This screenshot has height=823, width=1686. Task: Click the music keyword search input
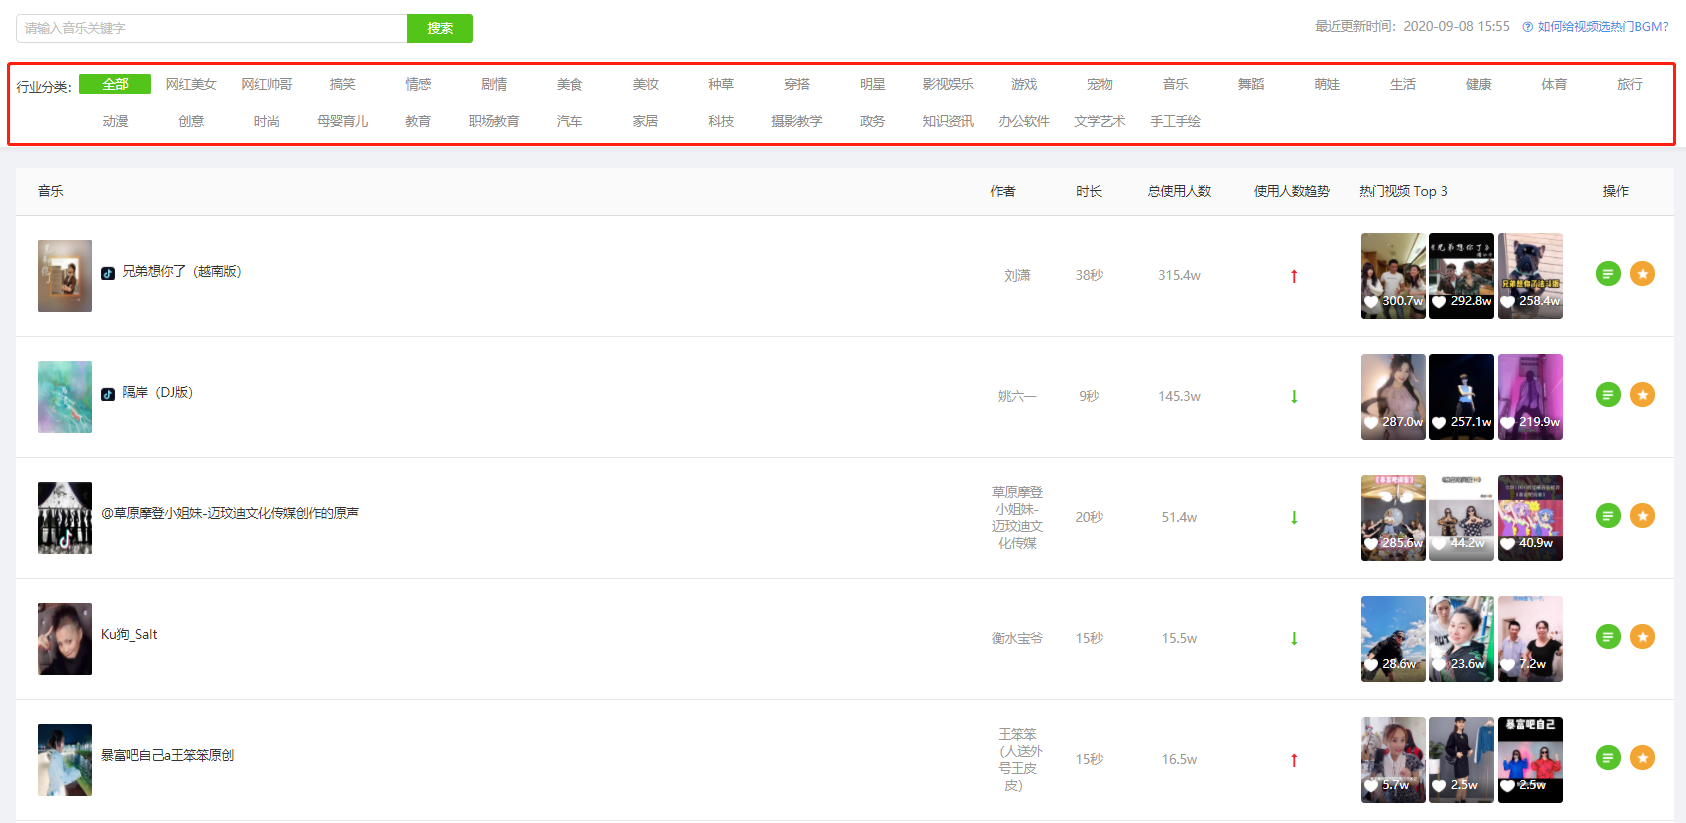pos(212,28)
